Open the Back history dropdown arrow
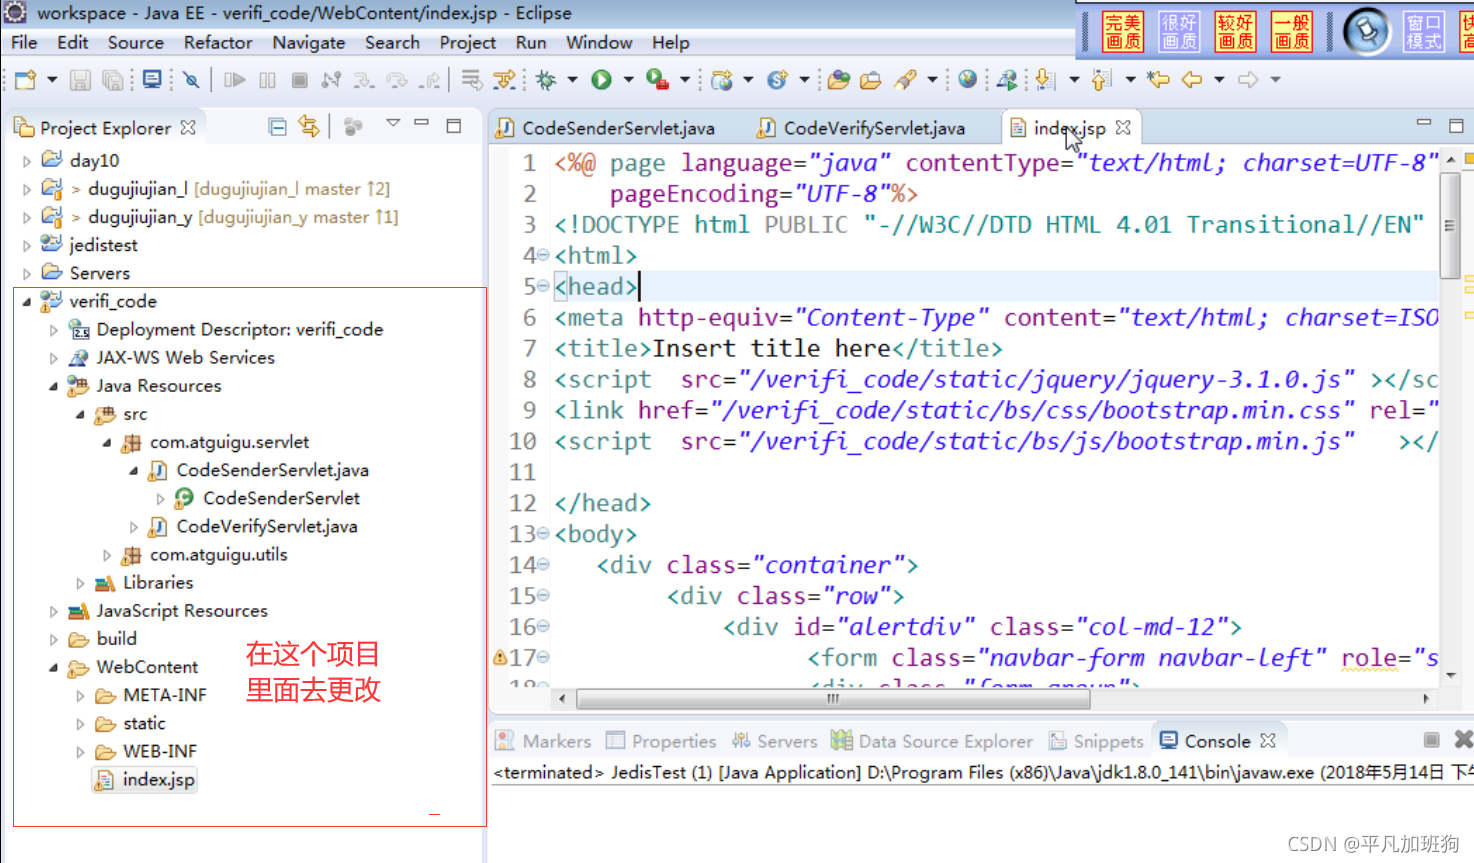The width and height of the screenshot is (1474, 863). (1219, 80)
